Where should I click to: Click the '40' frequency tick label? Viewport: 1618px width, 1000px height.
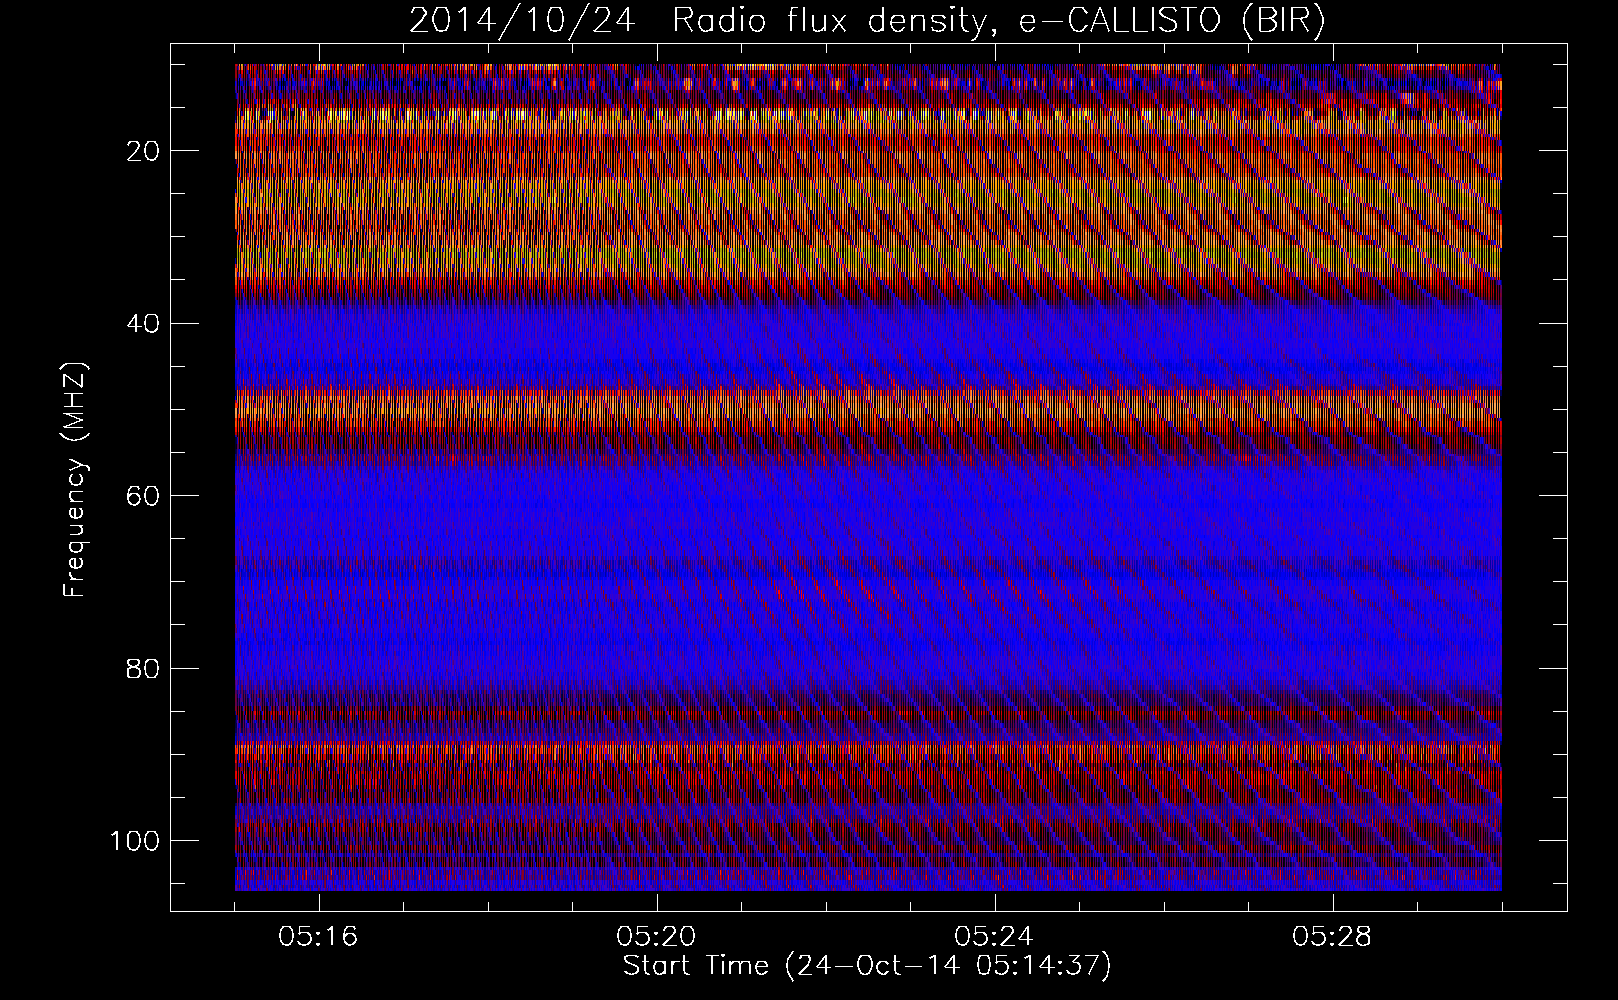(x=144, y=324)
